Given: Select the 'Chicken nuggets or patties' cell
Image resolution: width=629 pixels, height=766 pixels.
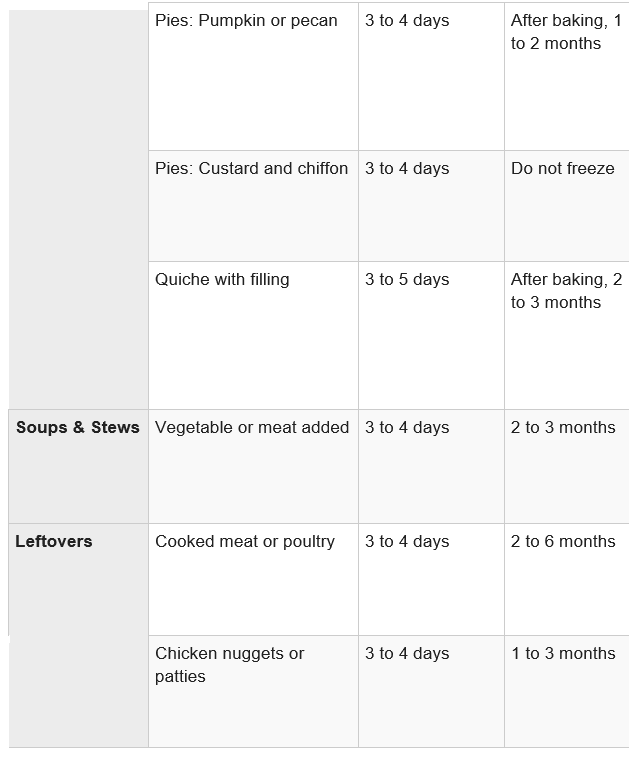Looking at the screenshot, I should click(x=253, y=692).
